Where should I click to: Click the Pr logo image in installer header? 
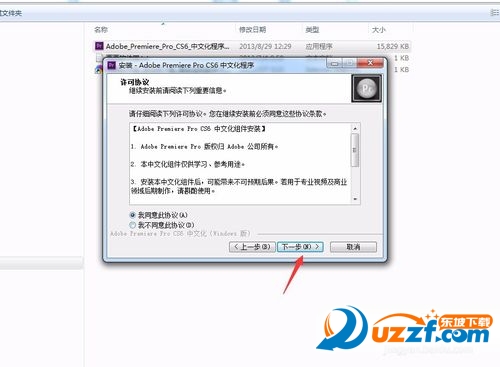(x=366, y=88)
